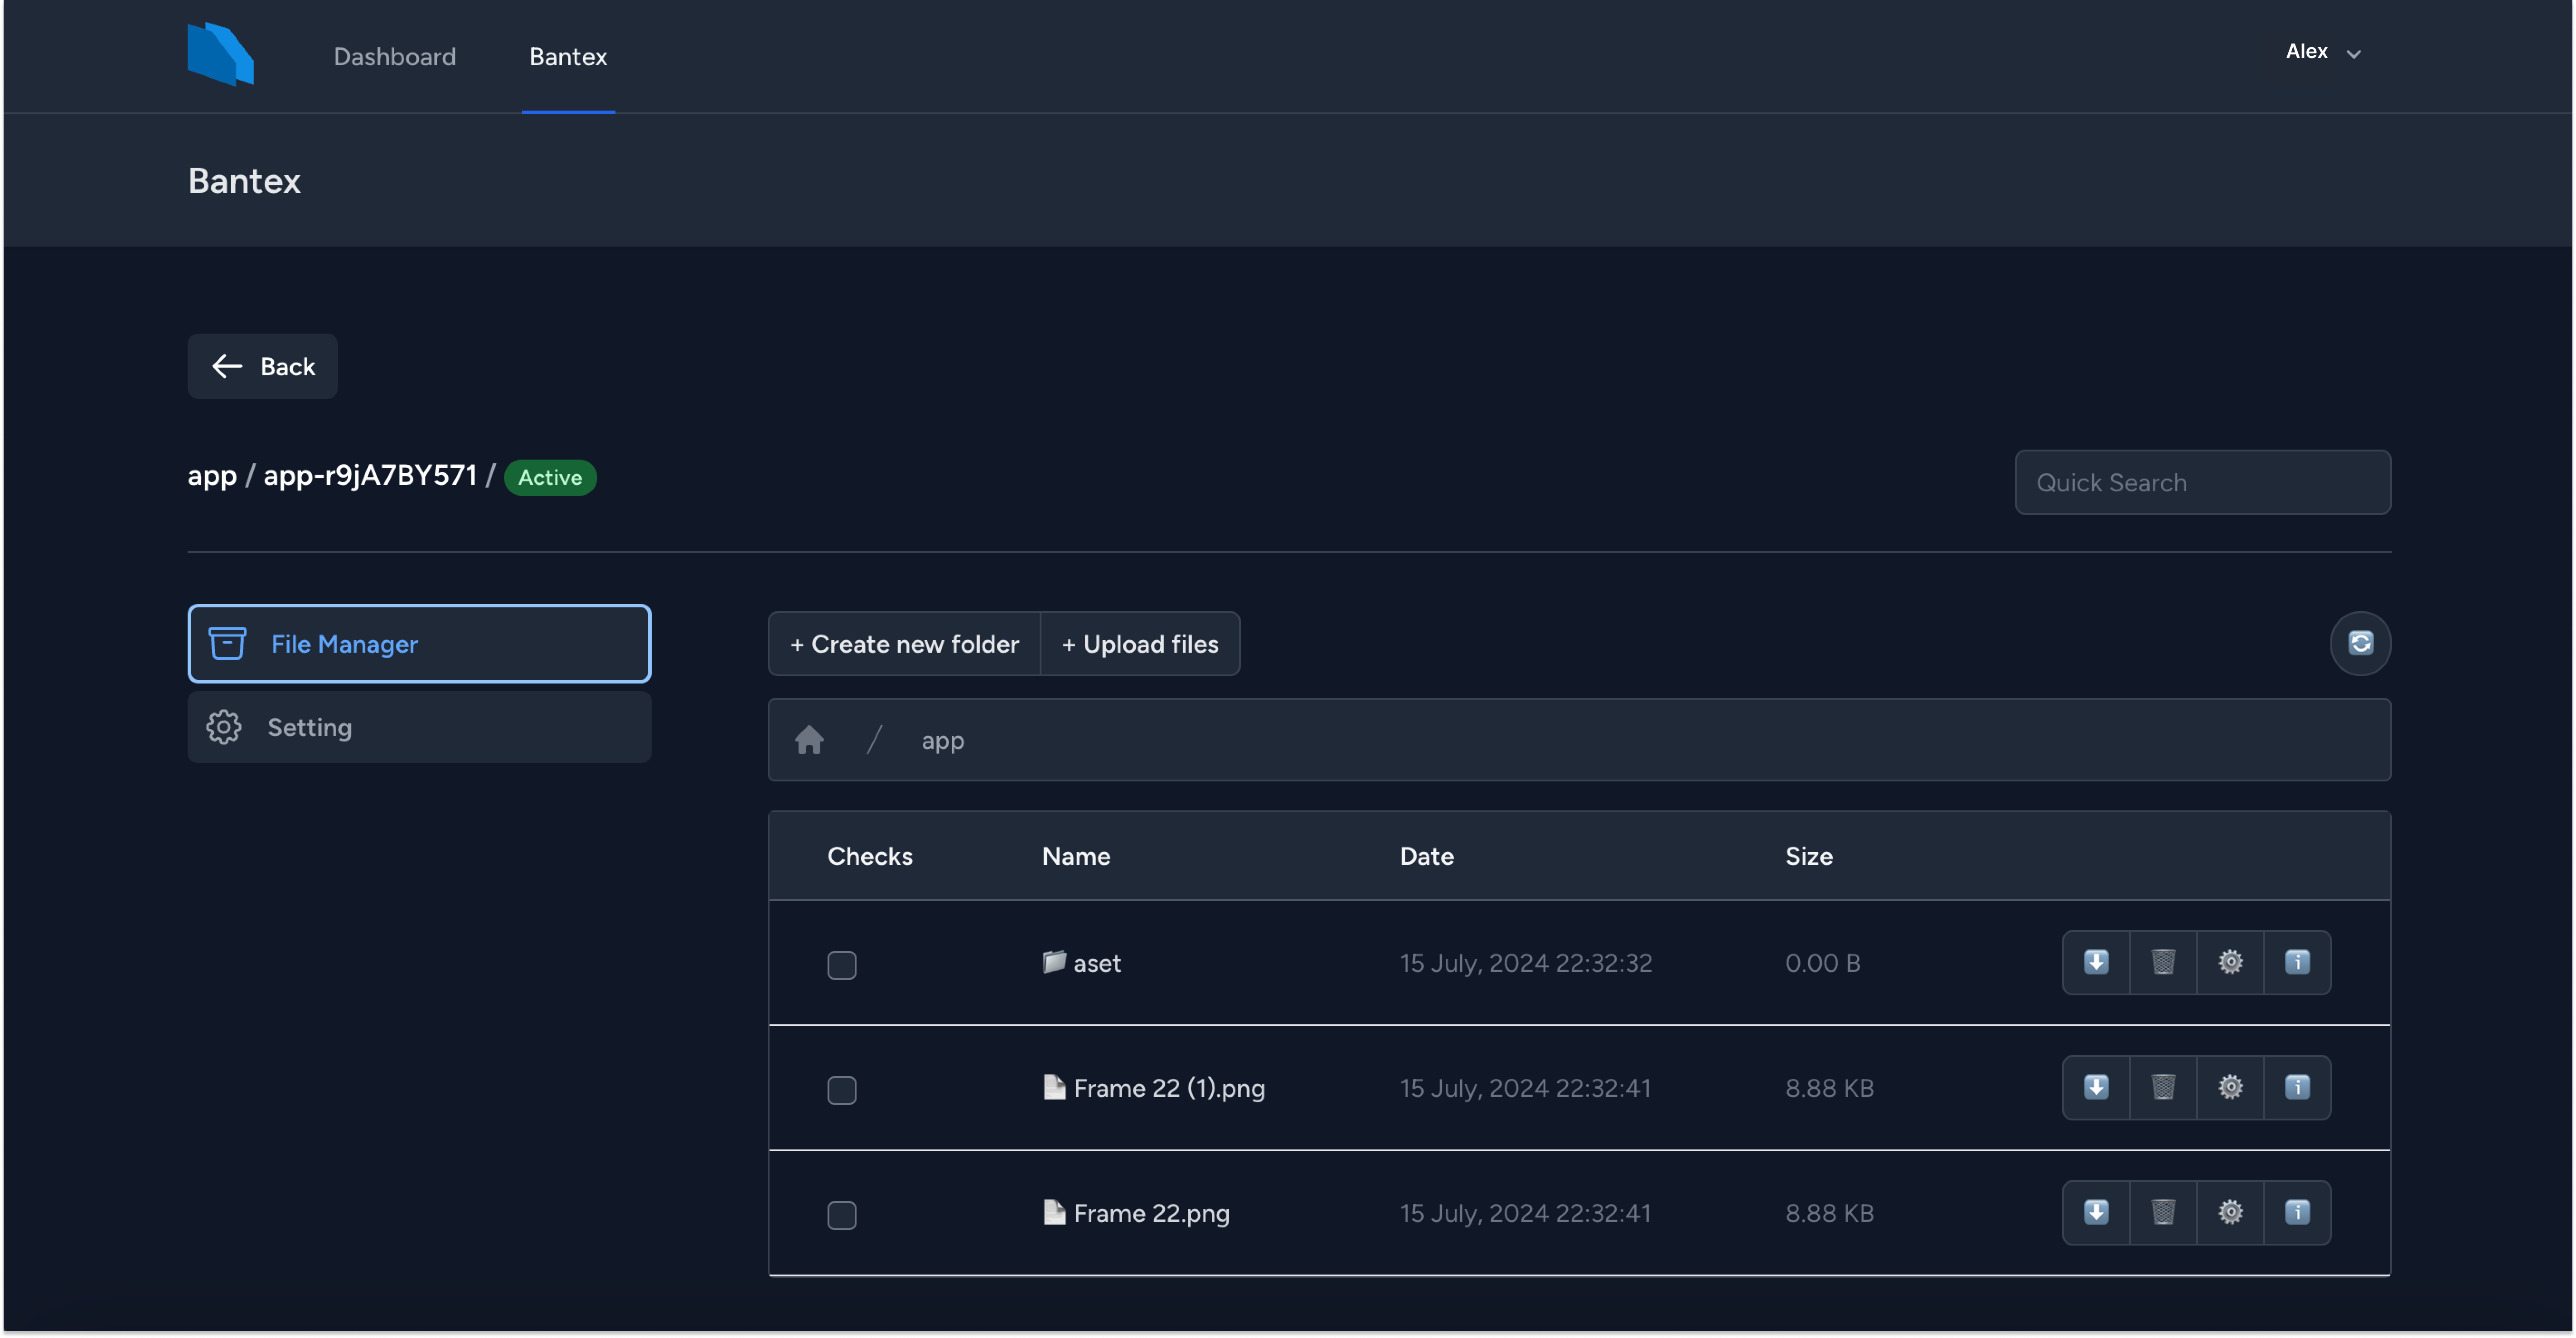Upload files to the app directory

[1140, 643]
